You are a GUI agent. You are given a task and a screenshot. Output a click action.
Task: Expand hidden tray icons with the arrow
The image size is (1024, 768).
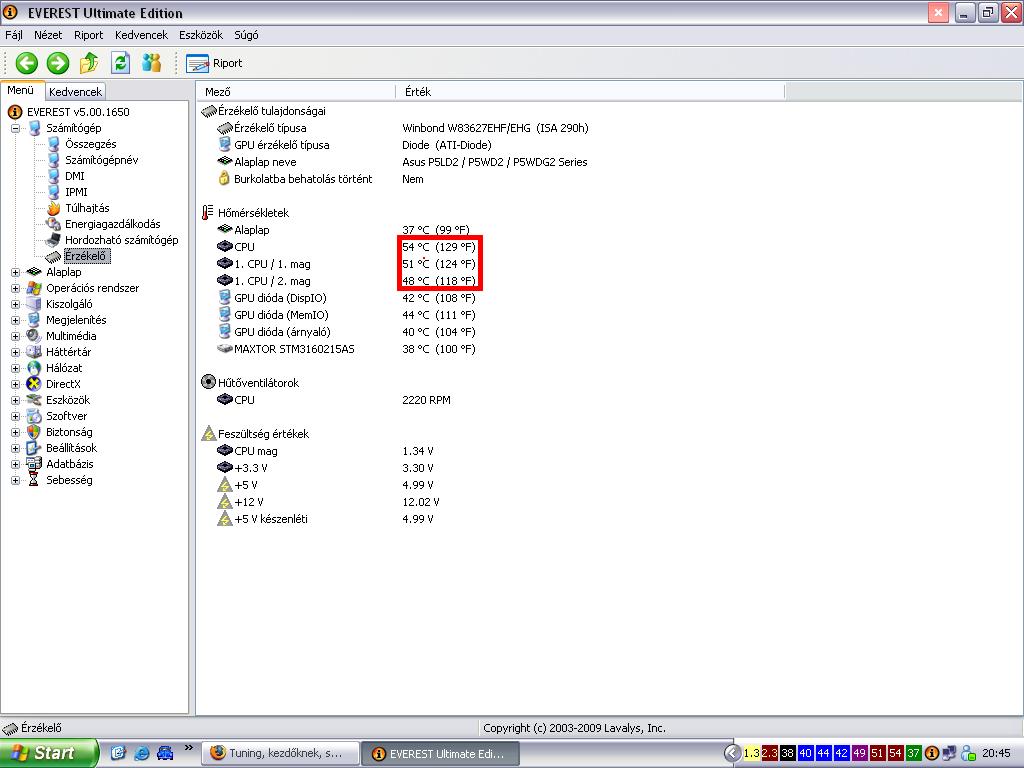[x=732, y=753]
